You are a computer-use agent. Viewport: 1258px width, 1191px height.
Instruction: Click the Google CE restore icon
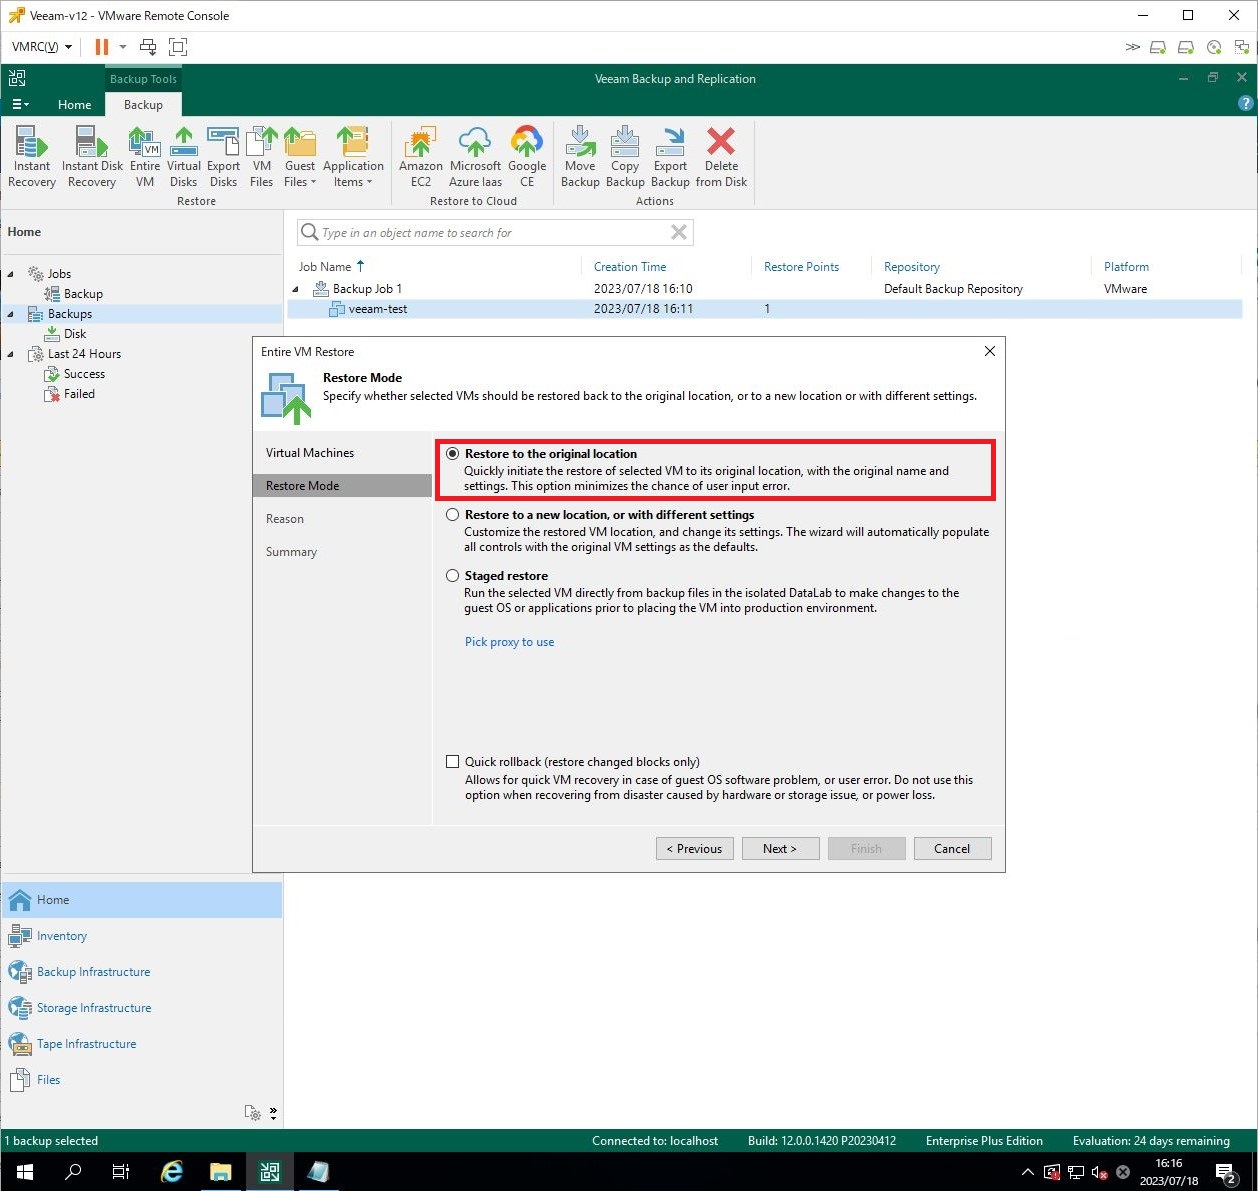click(527, 156)
